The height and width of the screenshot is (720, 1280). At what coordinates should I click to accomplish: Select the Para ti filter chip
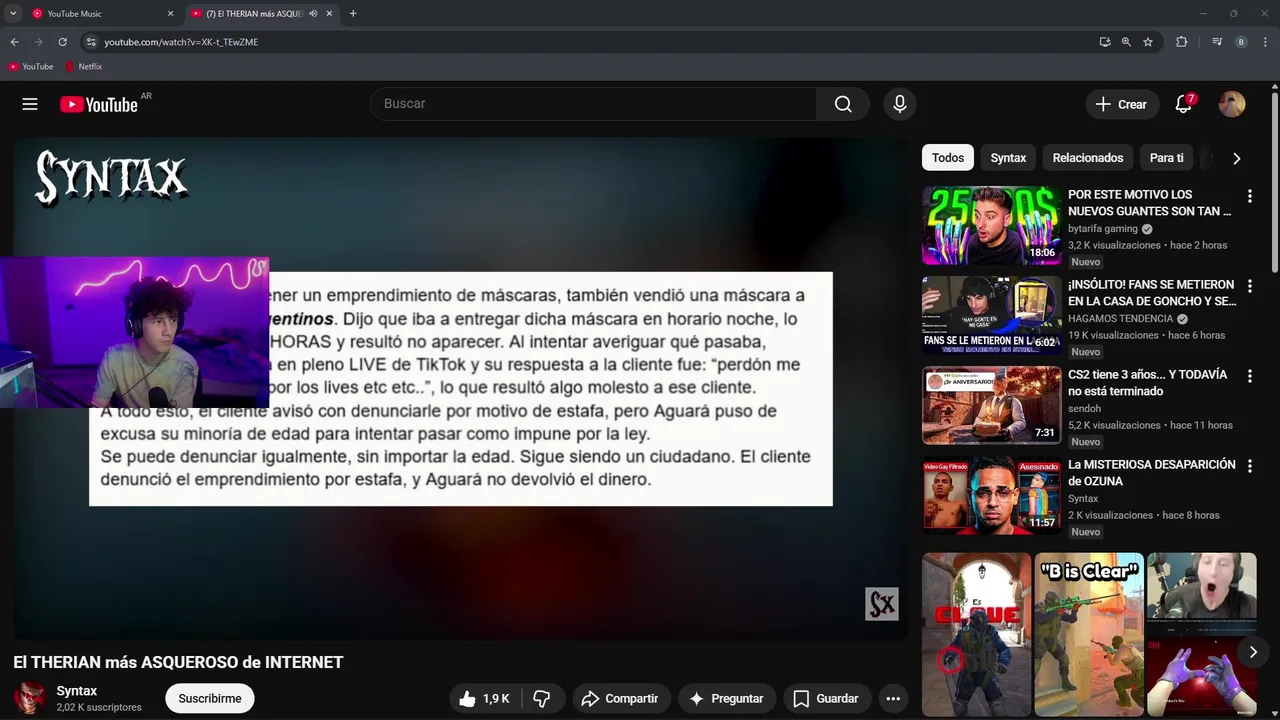click(x=1166, y=158)
